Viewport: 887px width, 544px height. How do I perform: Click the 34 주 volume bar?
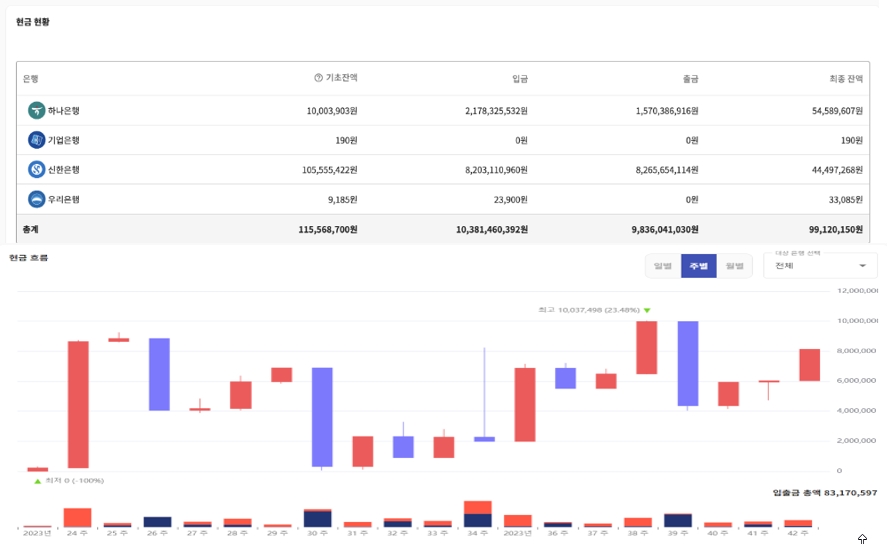click(478, 514)
